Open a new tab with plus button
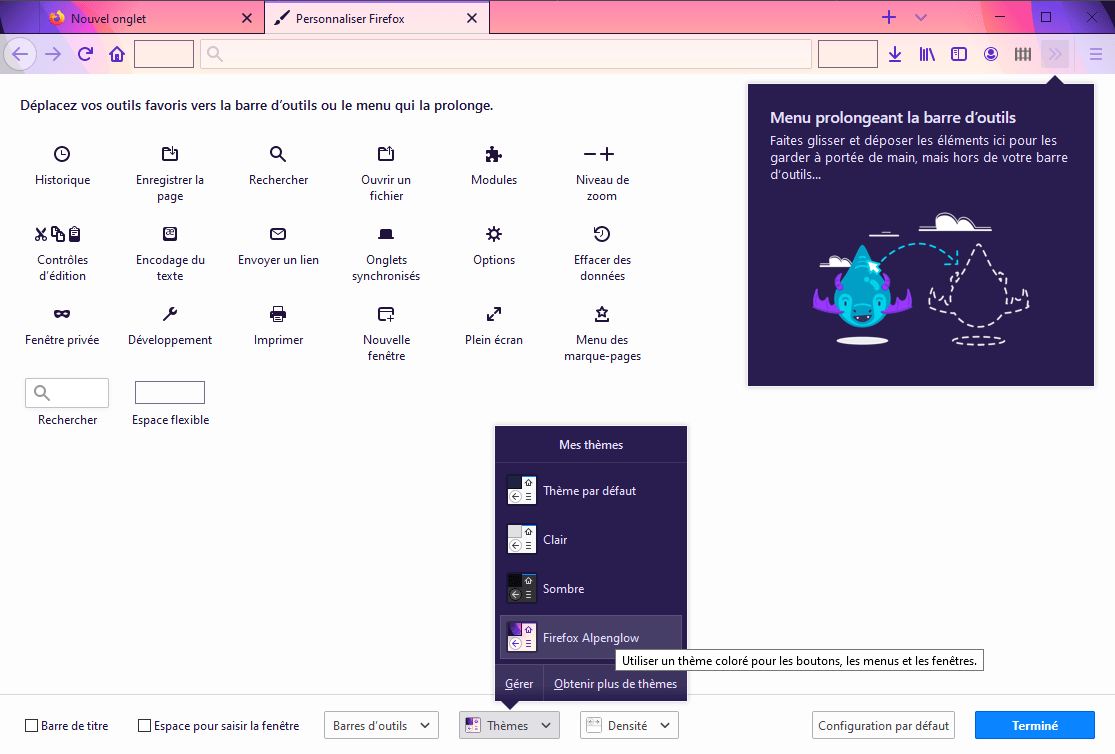The width and height of the screenshot is (1115, 754). 889,18
